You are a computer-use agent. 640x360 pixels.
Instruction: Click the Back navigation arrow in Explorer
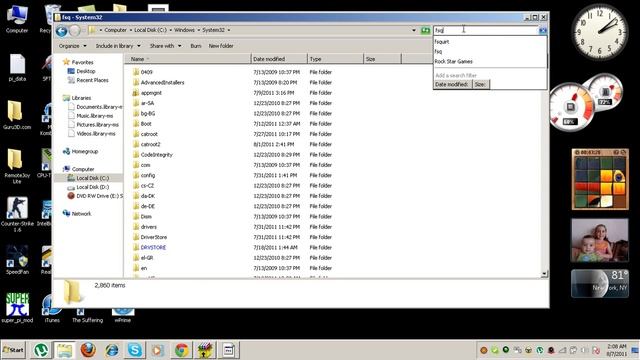(x=62, y=31)
